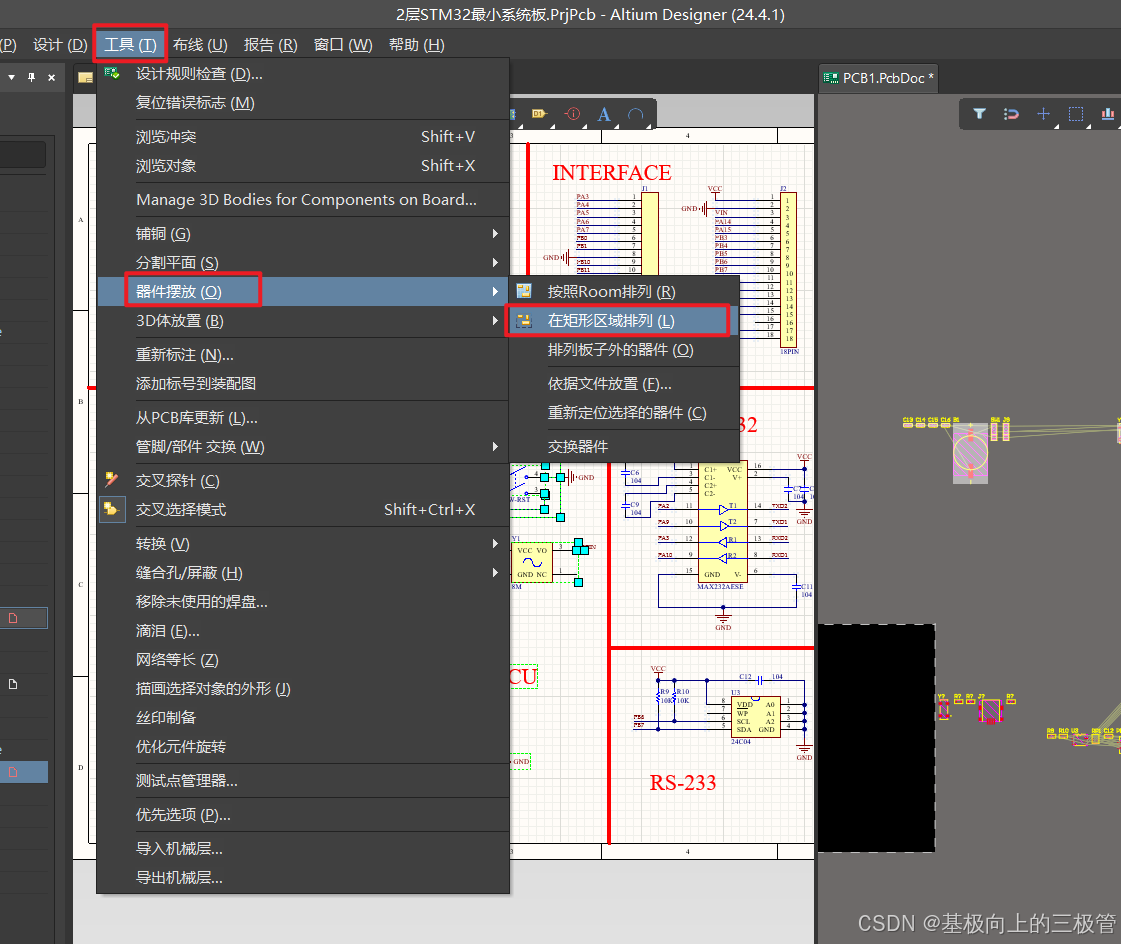
Task: Choose 添加标号到装配图
Action: click(x=303, y=383)
